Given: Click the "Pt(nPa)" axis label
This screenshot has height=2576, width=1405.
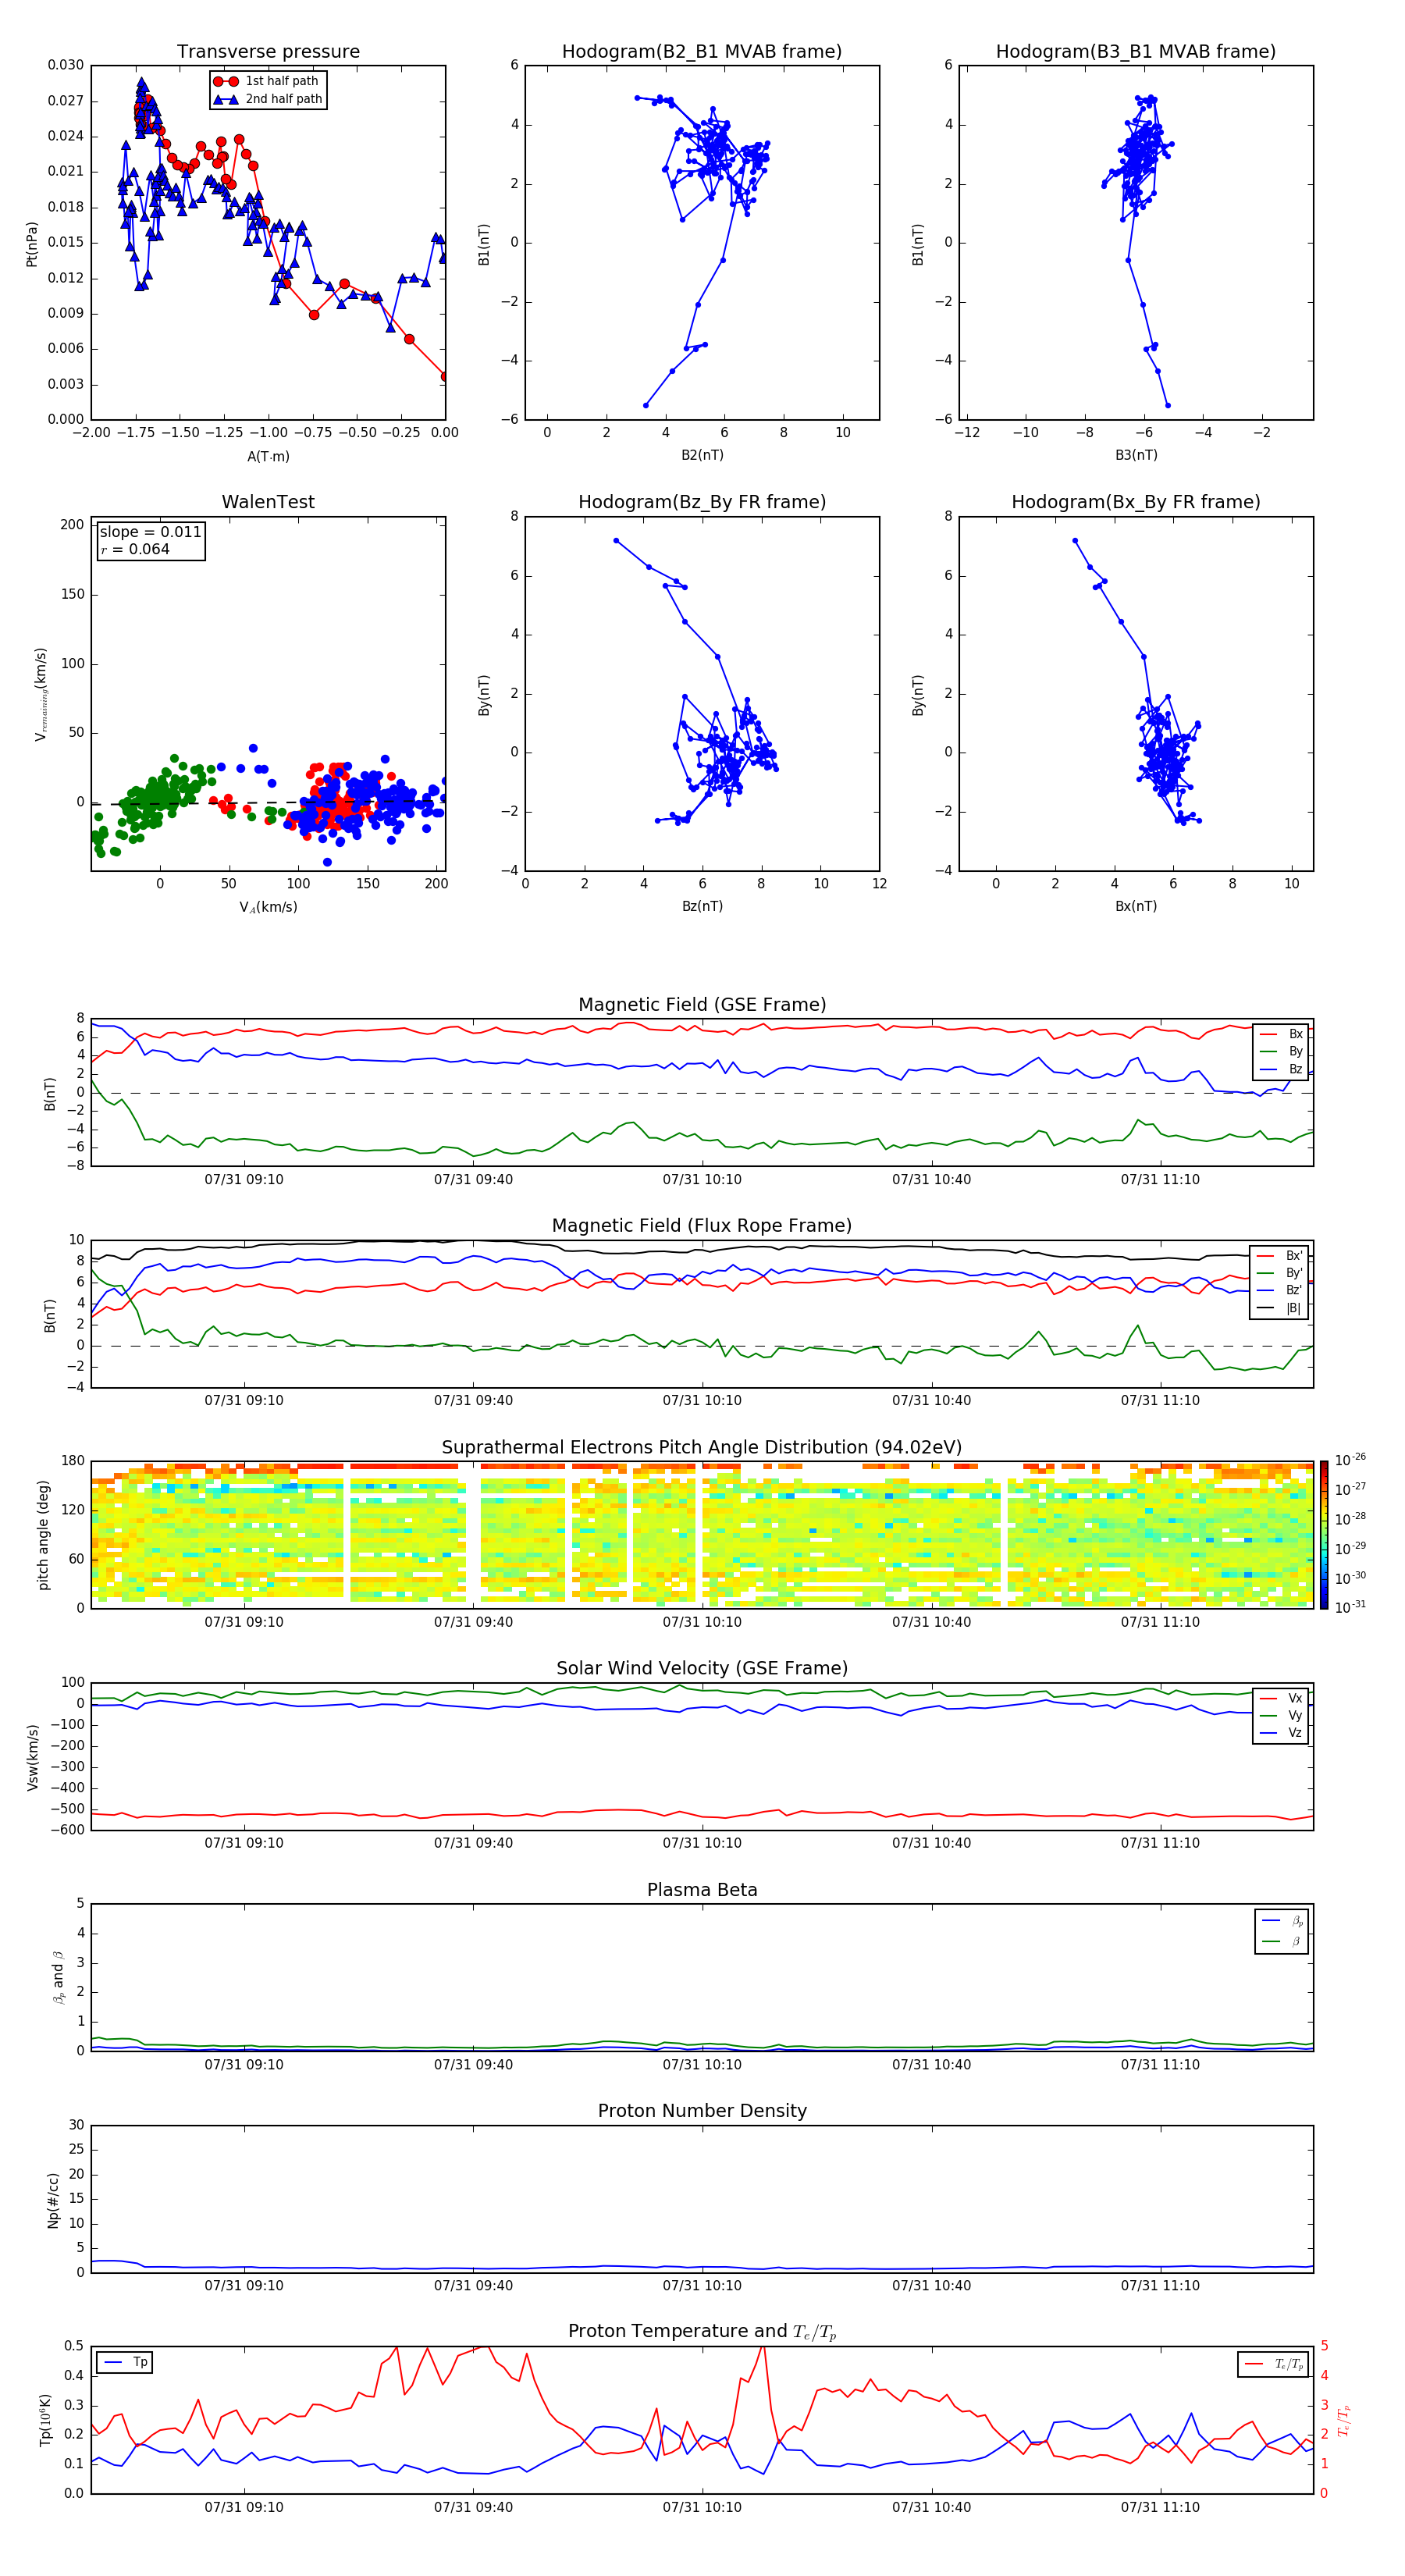Looking at the screenshot, I should click(32, 243).
